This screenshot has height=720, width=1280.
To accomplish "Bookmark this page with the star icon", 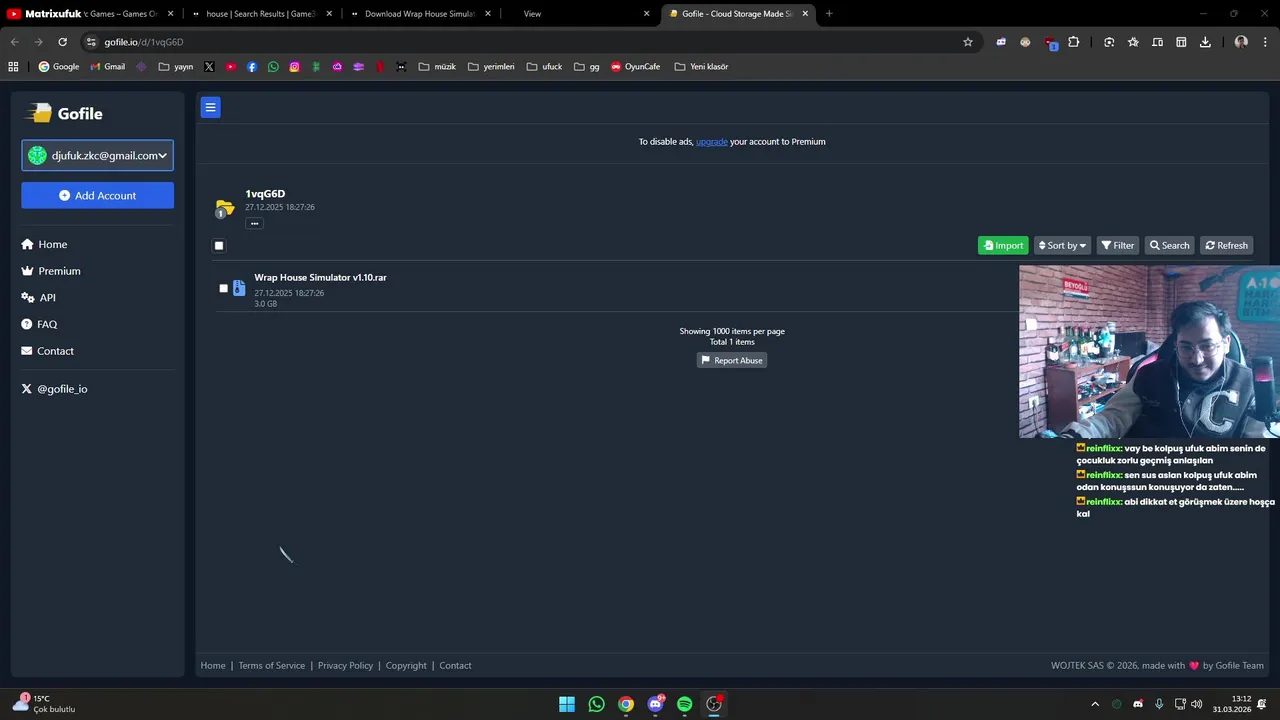I will (968, 42).
